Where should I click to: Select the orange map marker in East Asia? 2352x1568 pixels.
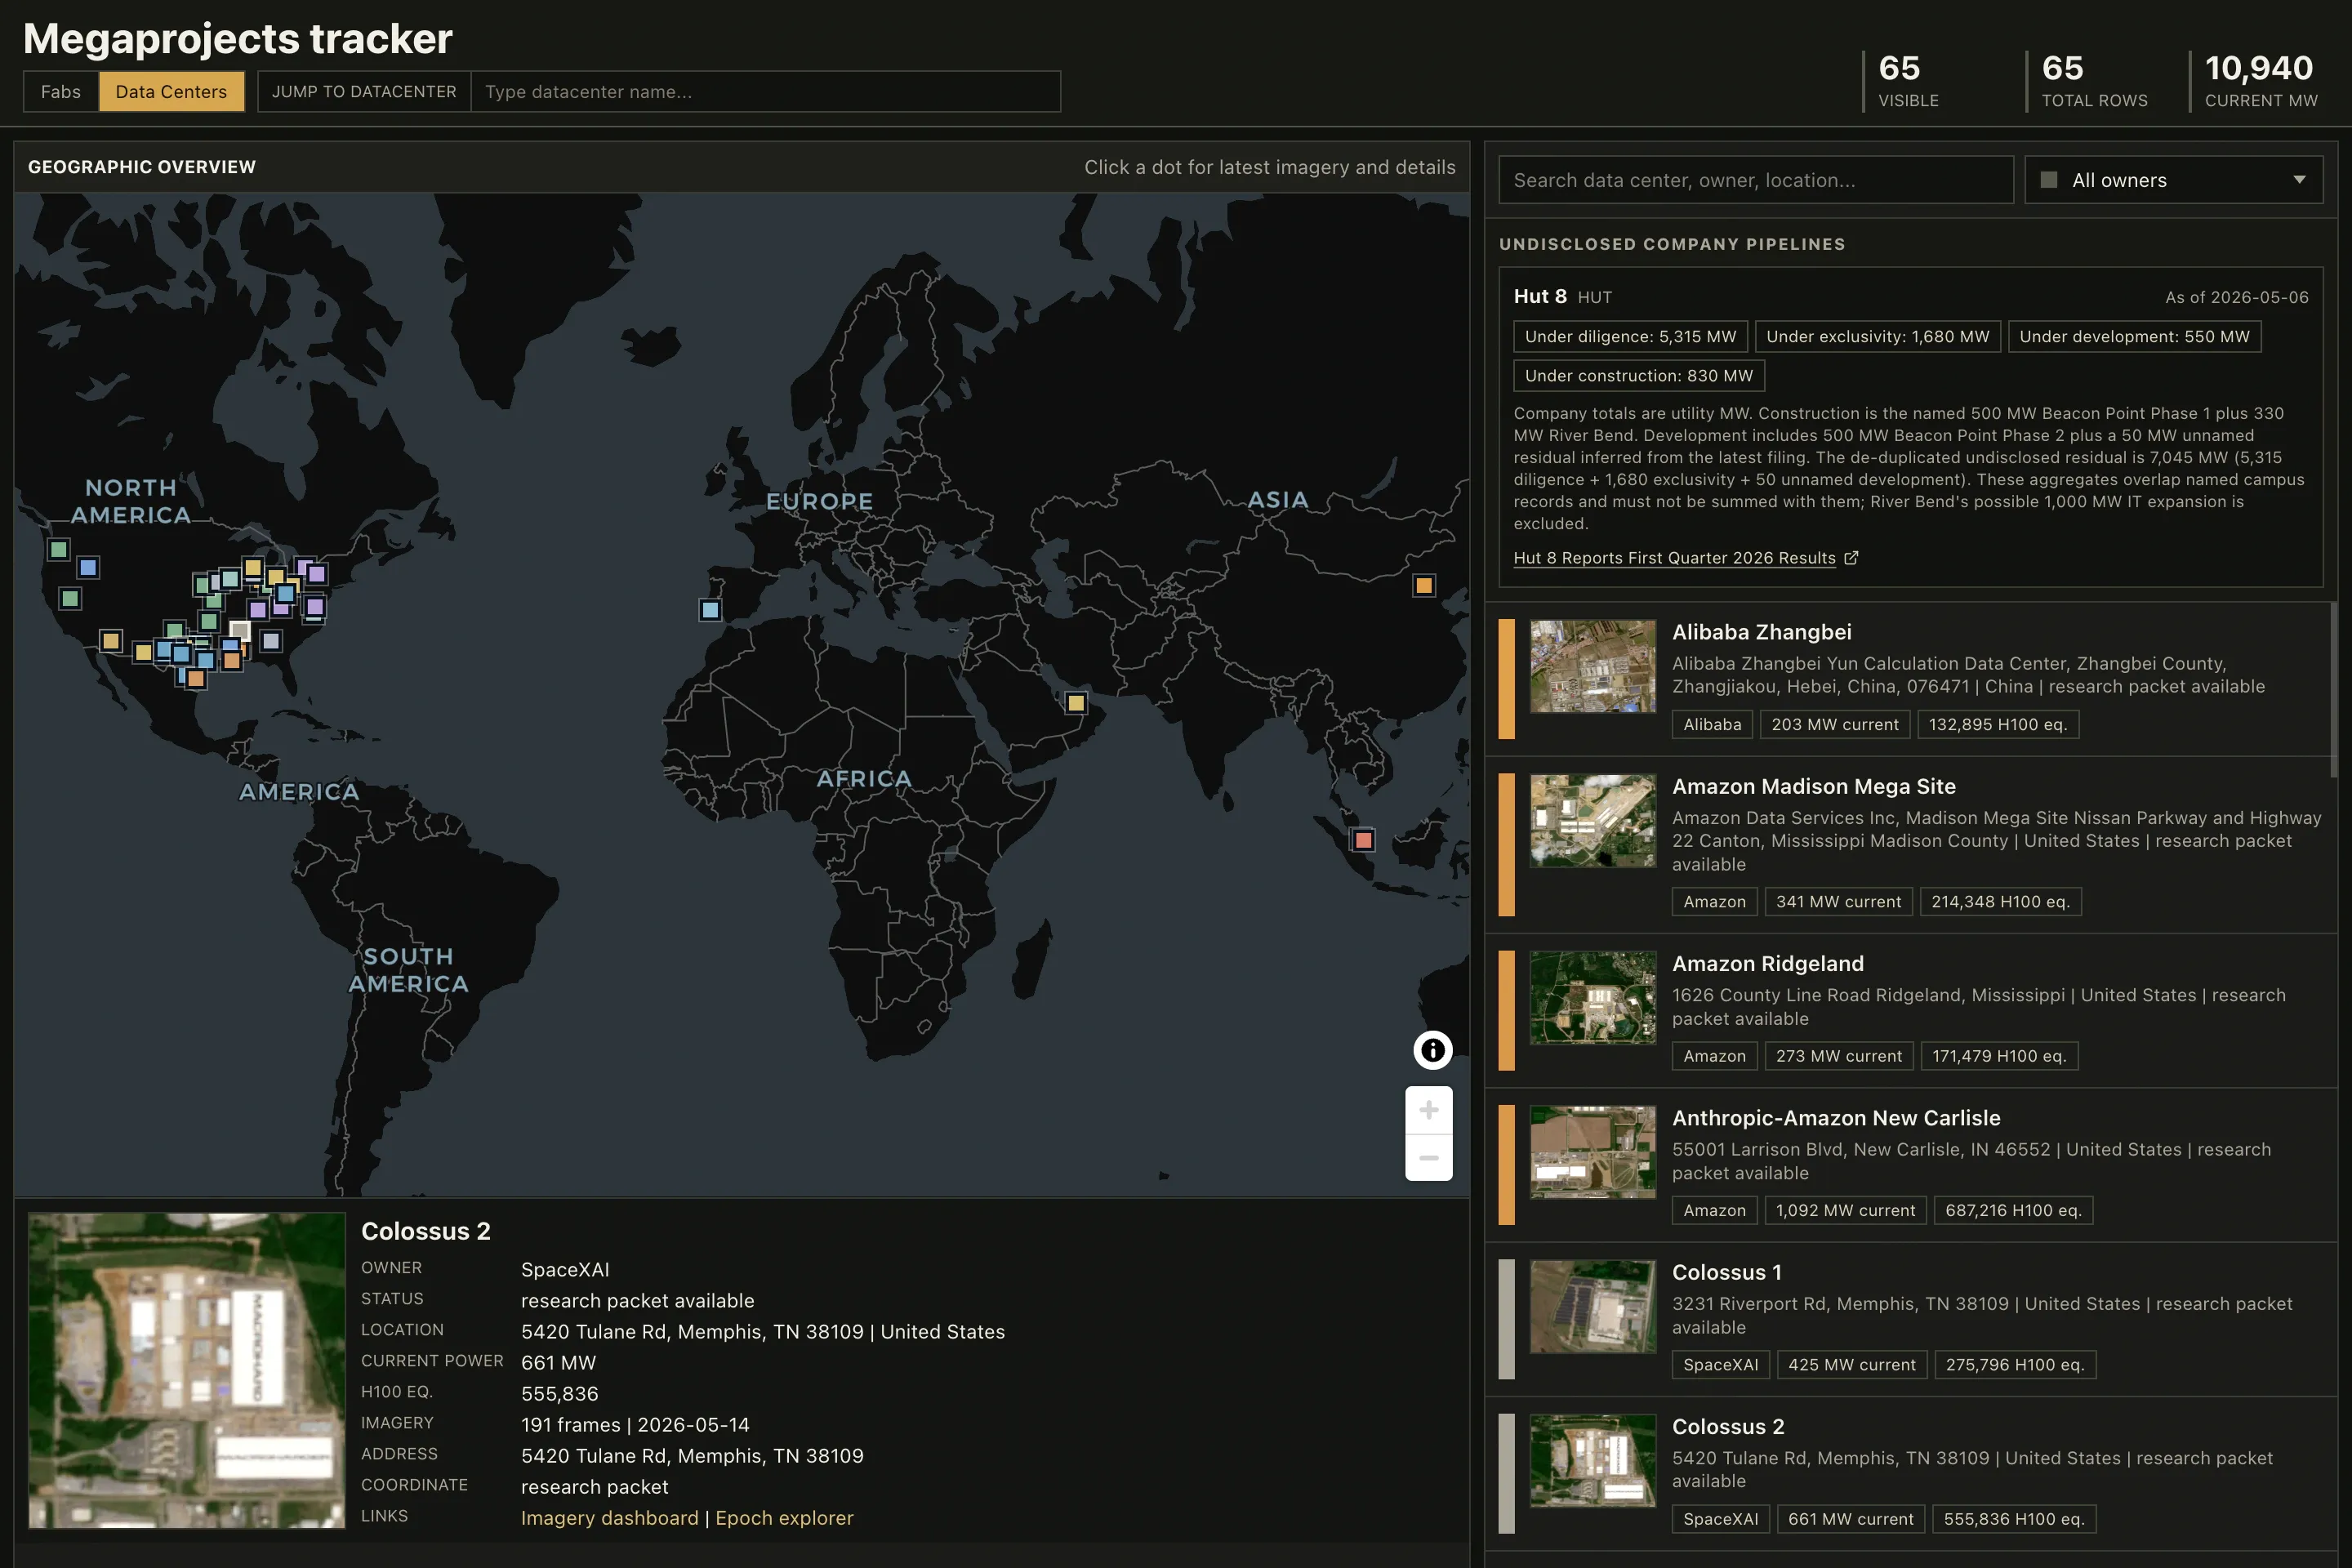[1424, 585]
